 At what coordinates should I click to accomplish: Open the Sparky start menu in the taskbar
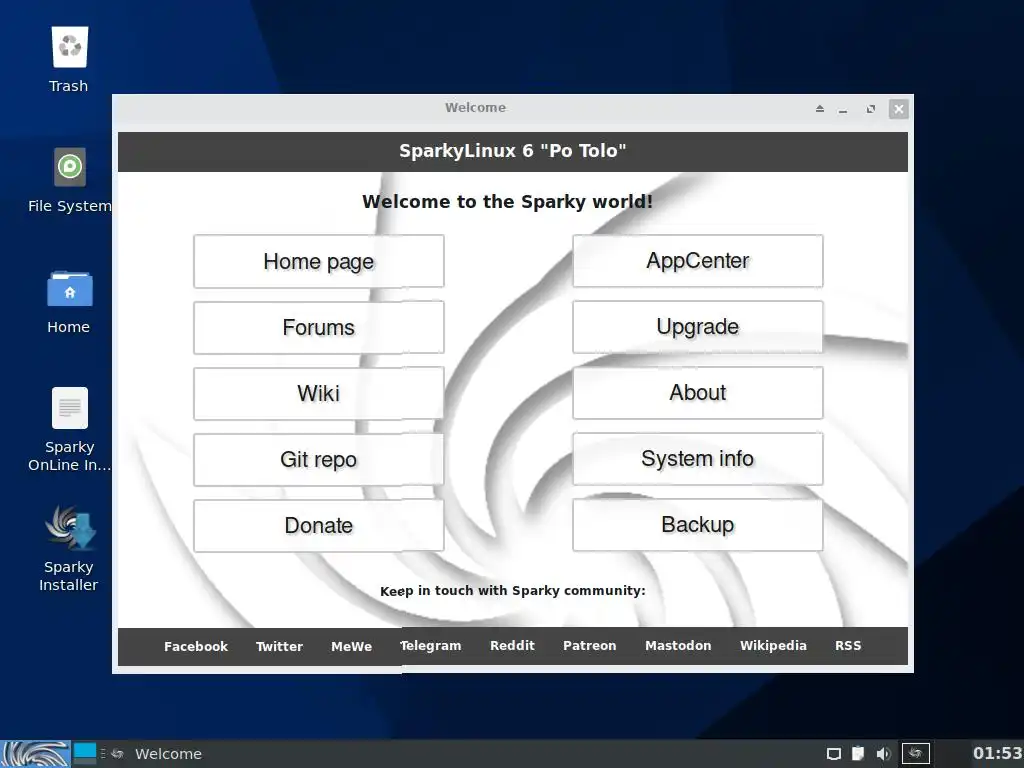point(35,754)
